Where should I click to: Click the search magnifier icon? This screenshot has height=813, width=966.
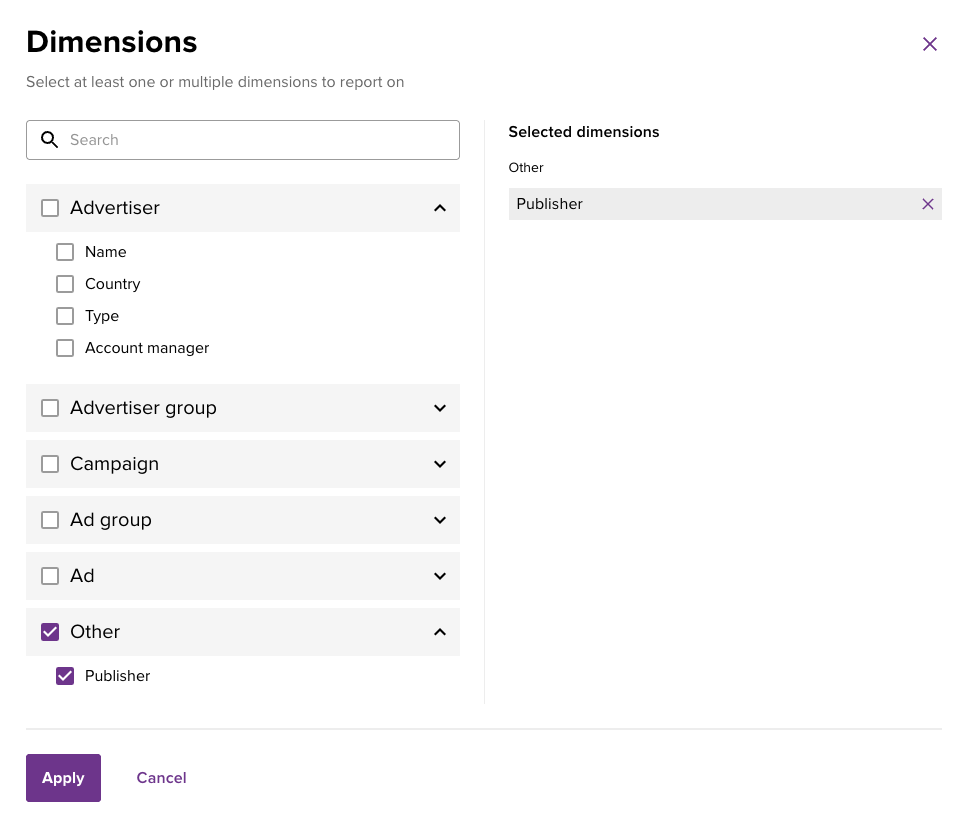tap(49, 140)
